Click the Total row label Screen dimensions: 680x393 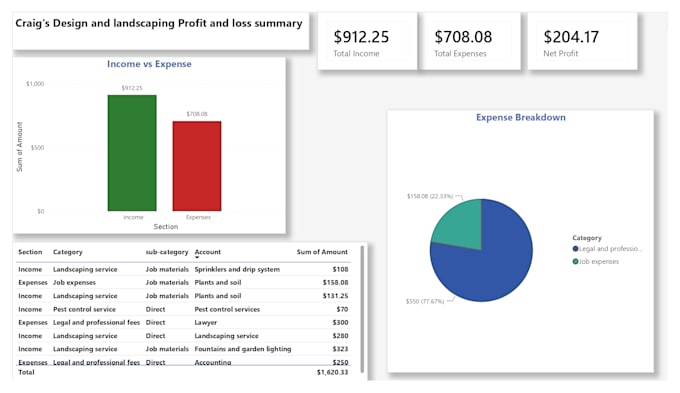pos(26,372)
